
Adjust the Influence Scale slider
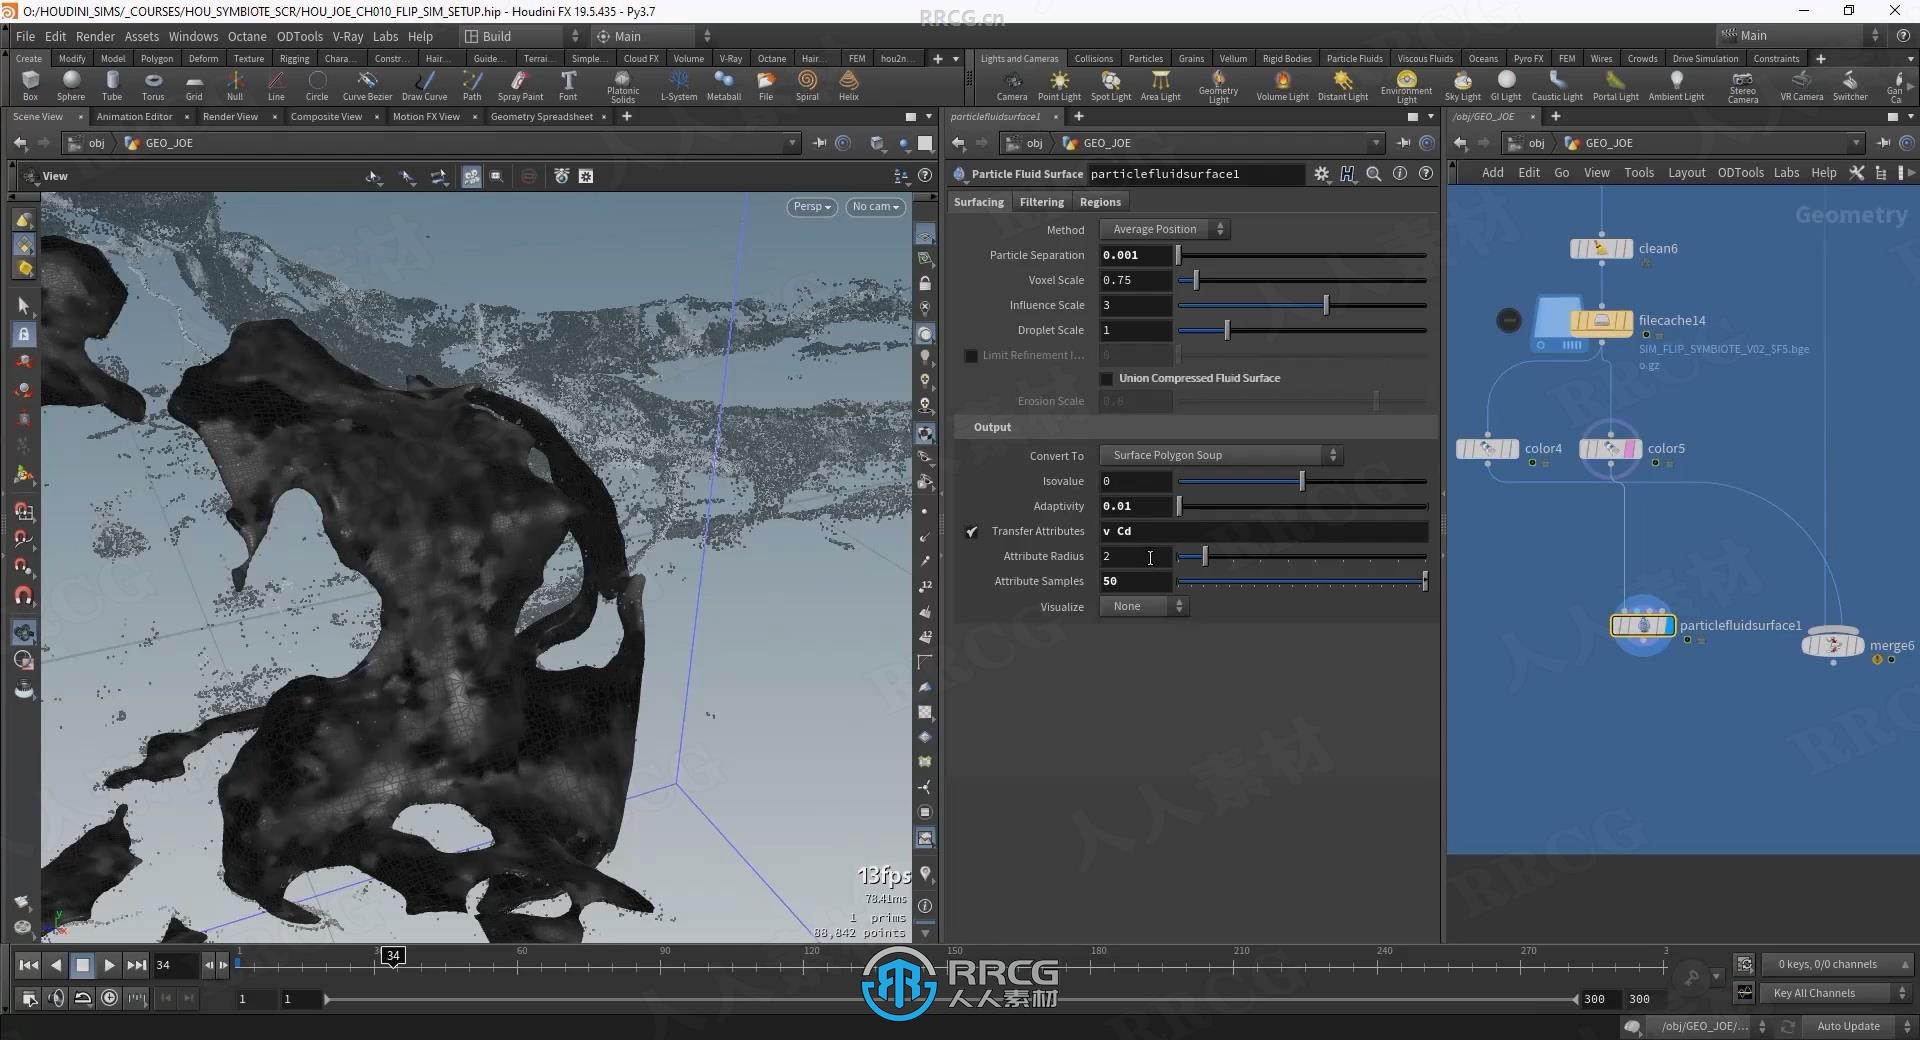point(1302,306)
